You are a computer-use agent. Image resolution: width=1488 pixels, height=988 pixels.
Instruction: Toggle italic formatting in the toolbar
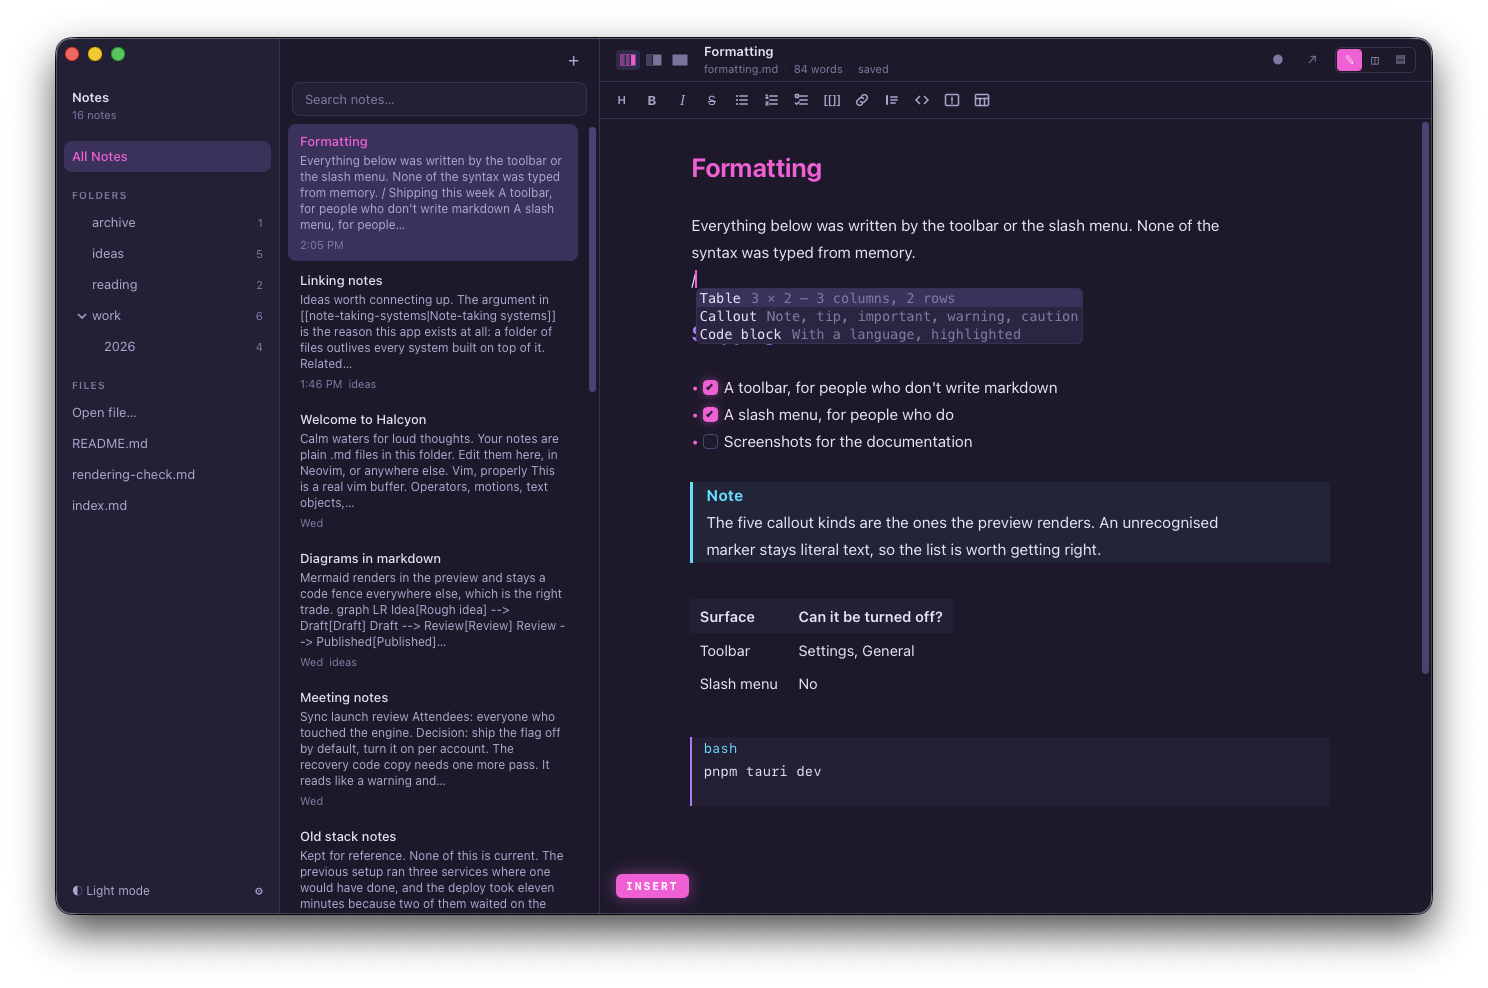[682, 100]
